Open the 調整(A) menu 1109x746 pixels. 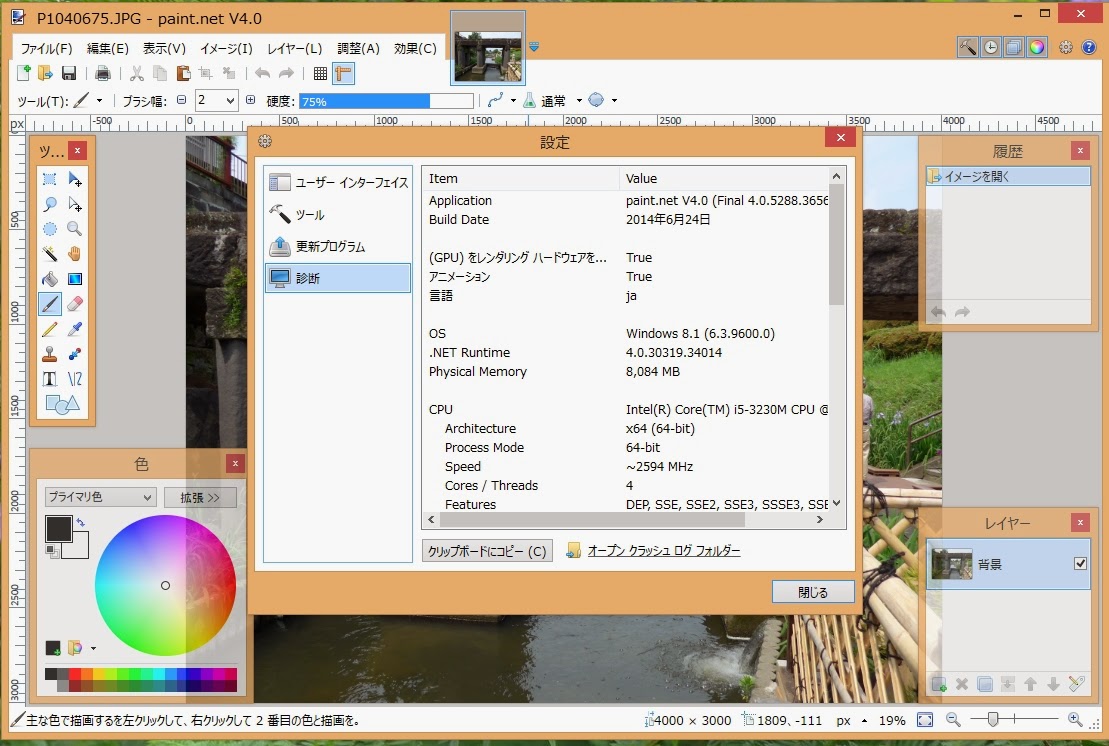(x=358, y=49)
